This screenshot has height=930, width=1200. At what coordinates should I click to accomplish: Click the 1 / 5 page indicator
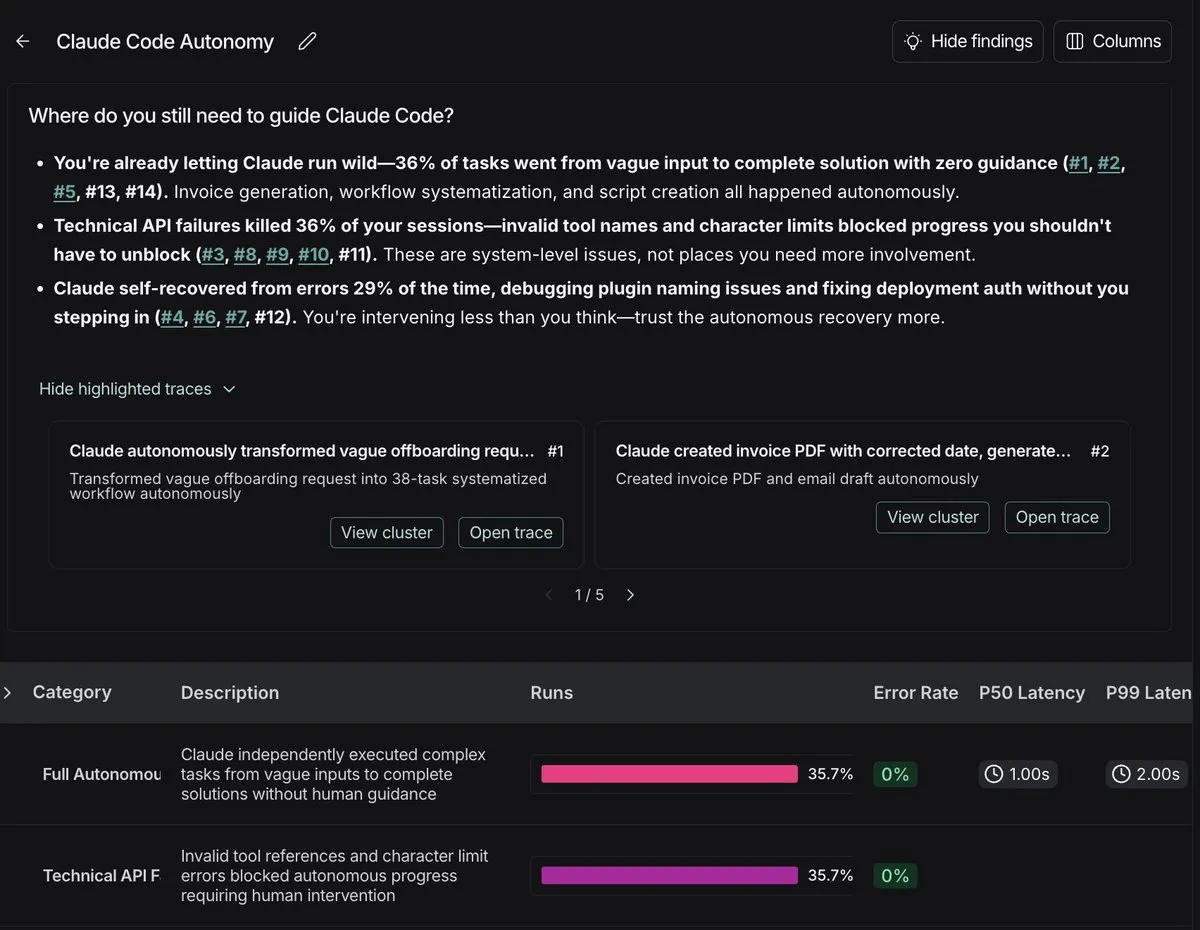[x=589, y=595]
